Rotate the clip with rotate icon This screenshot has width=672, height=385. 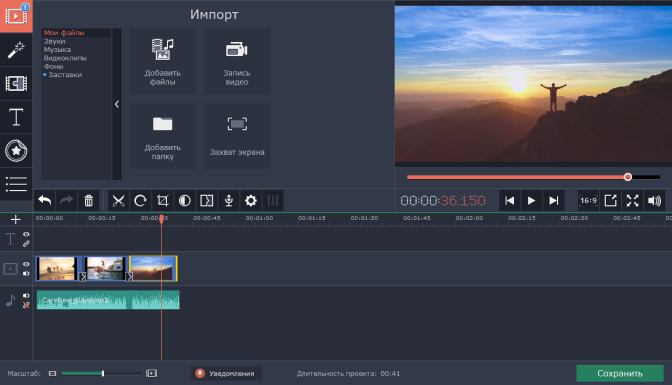pos(140,200)
